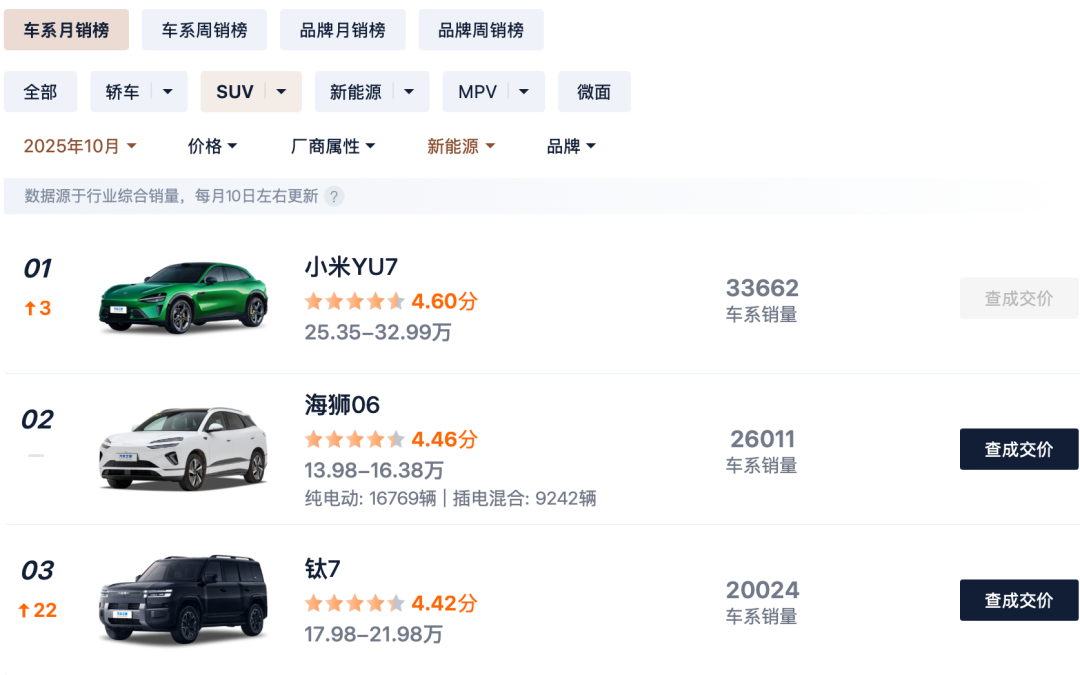Switch to the 品牌月销榜 tab

click(x=342, y=30)
